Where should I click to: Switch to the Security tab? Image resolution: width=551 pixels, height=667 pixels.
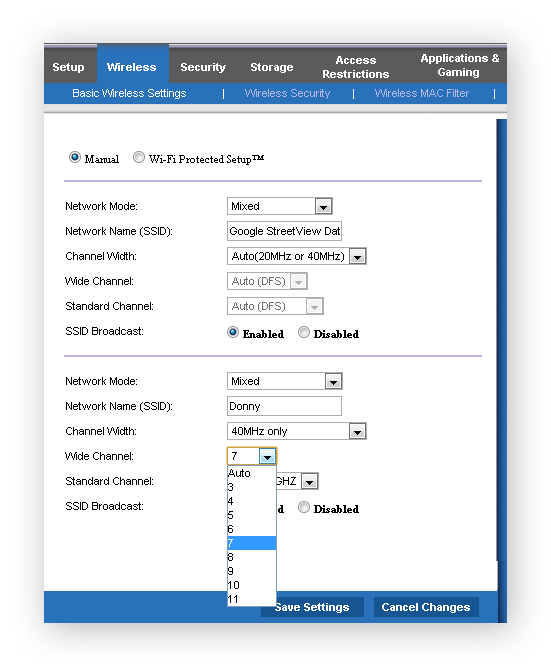203,67
